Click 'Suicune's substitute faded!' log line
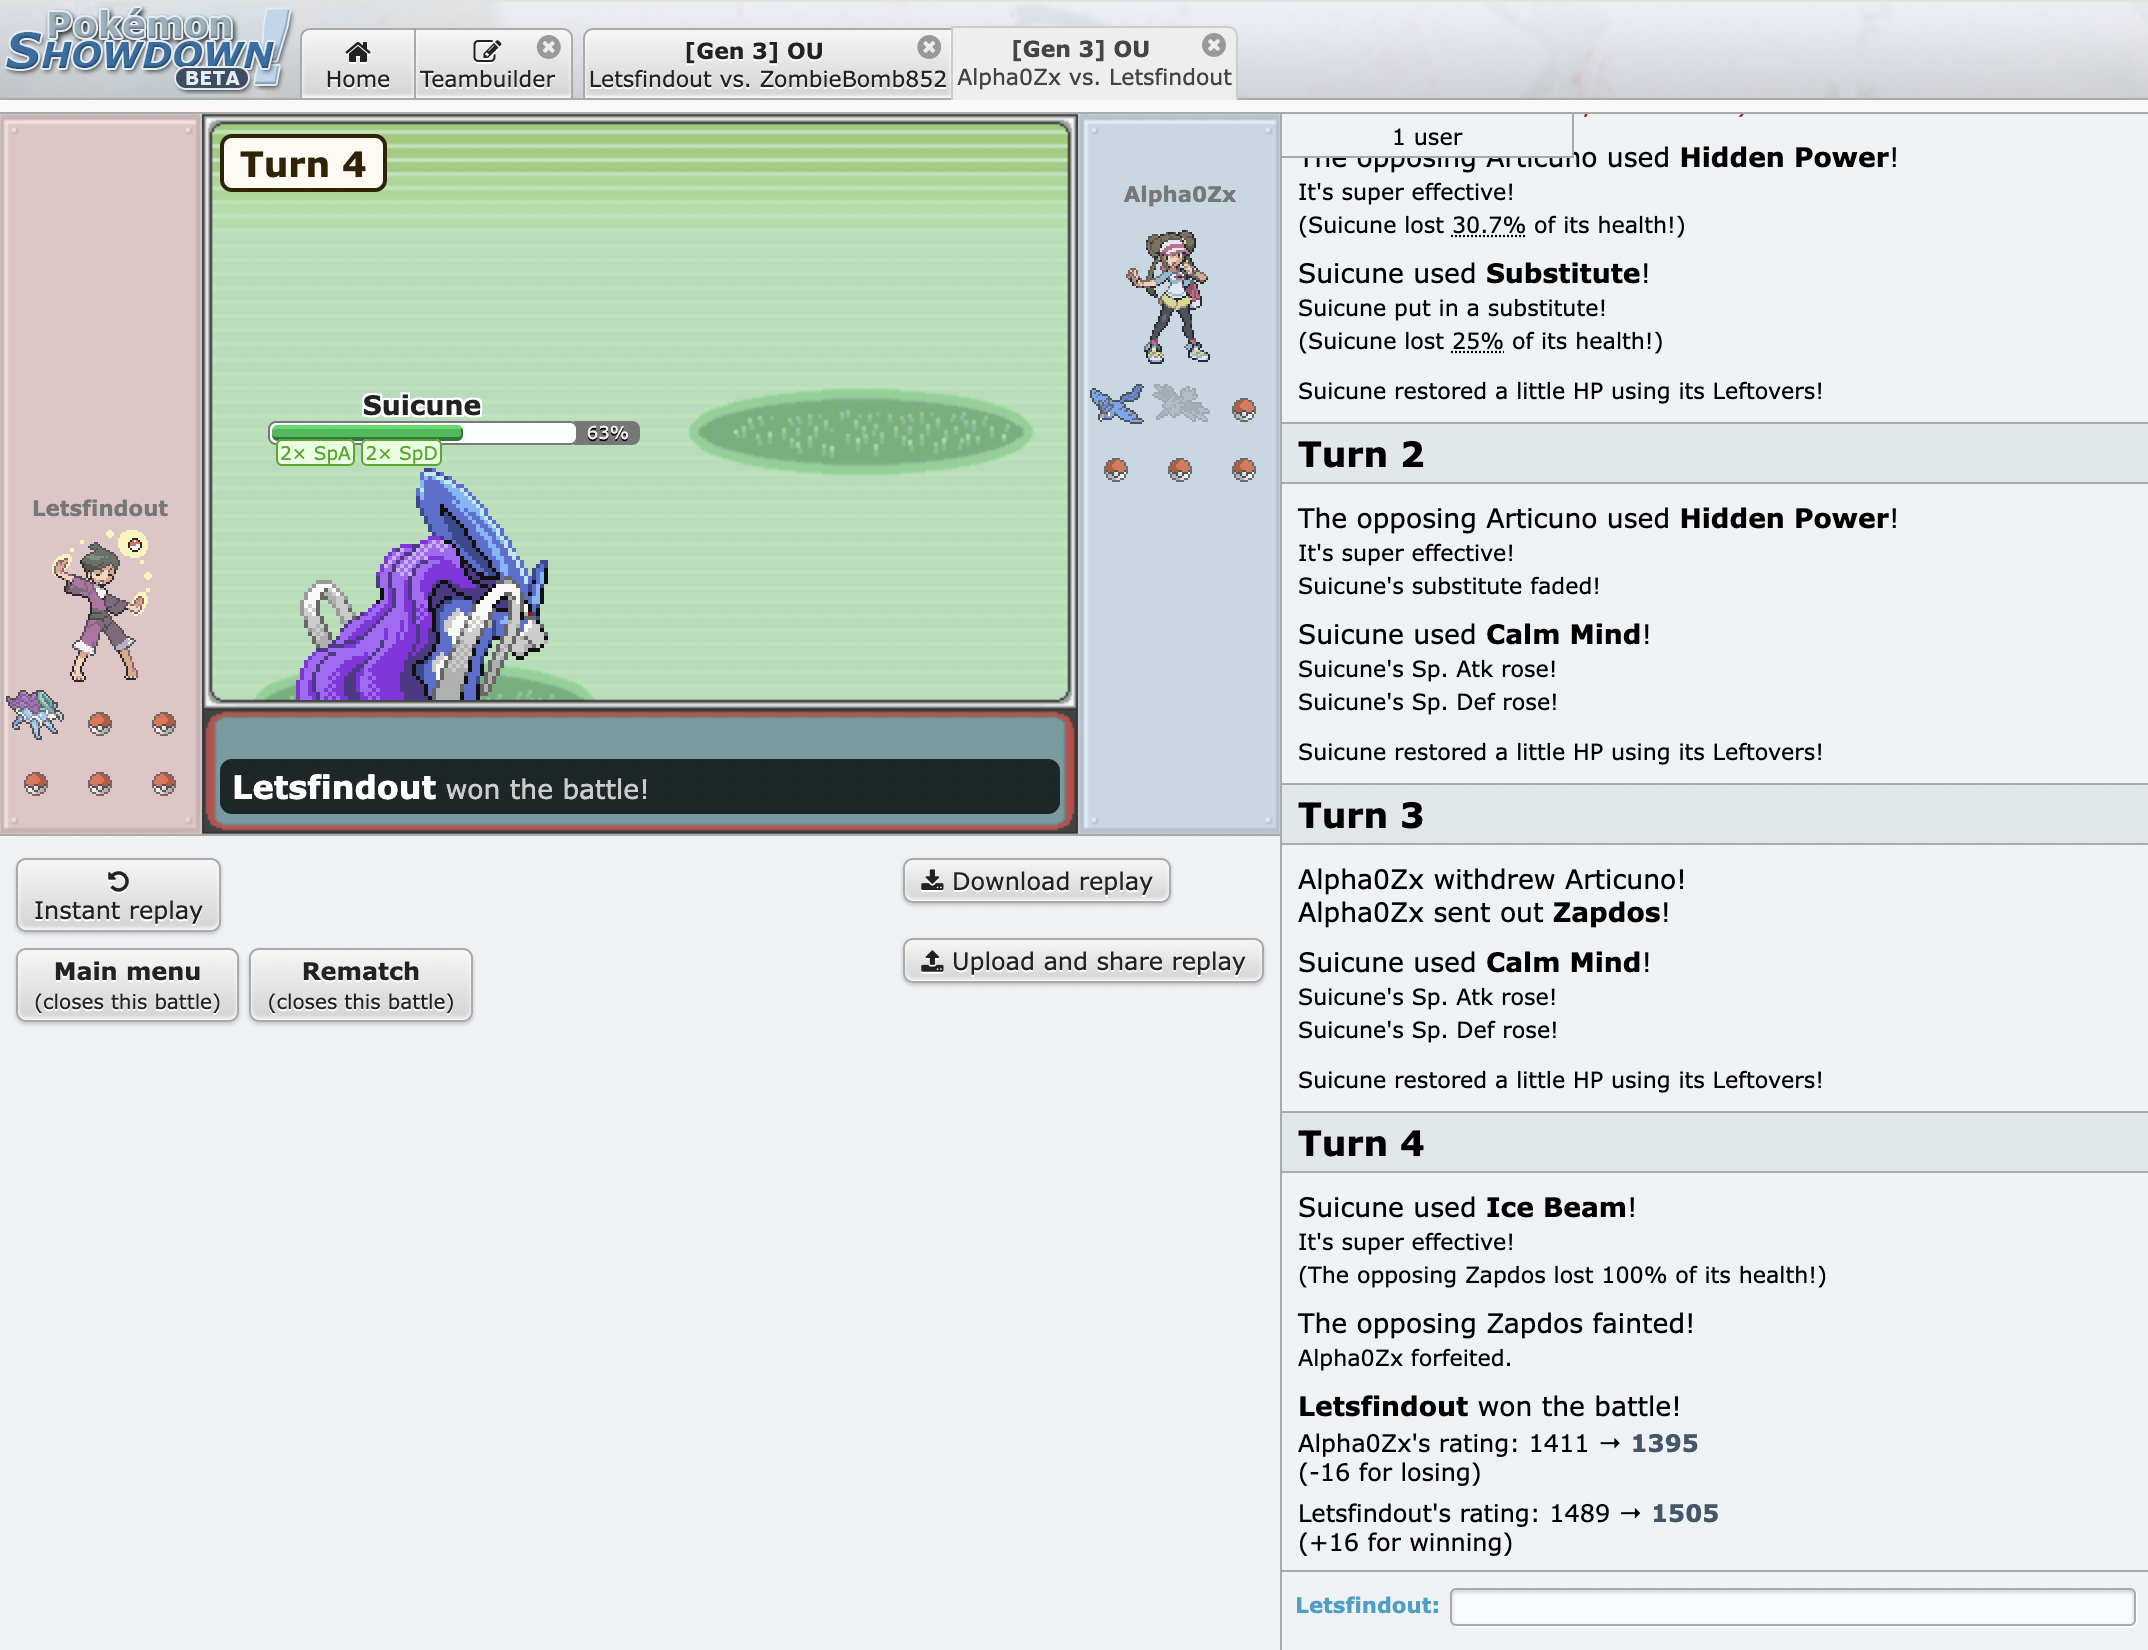2148x1650 pixels. point(1448,586)
